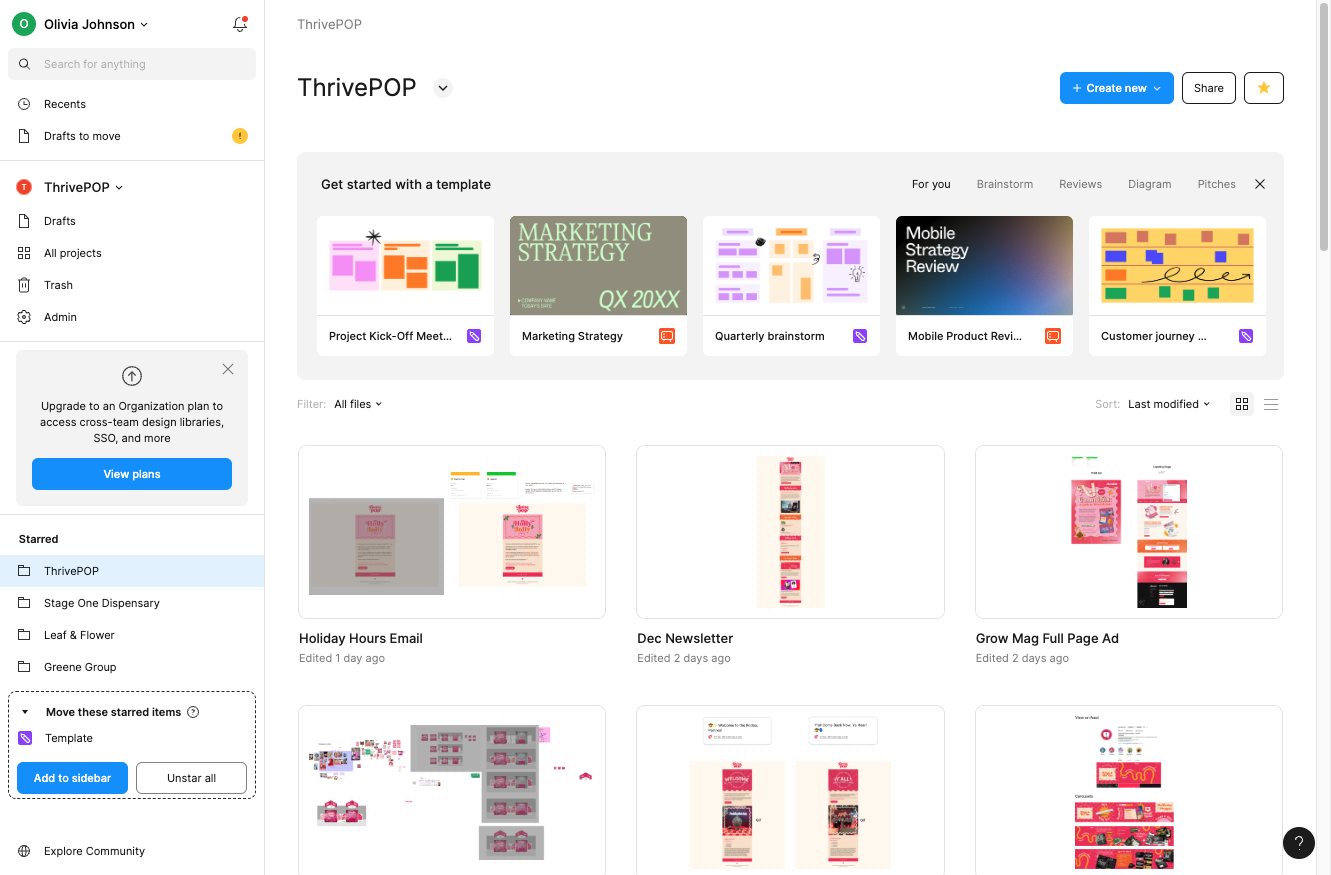Click the Greene Group folder icon
This screenshot has height=875, width=1331.
(25, 667)
